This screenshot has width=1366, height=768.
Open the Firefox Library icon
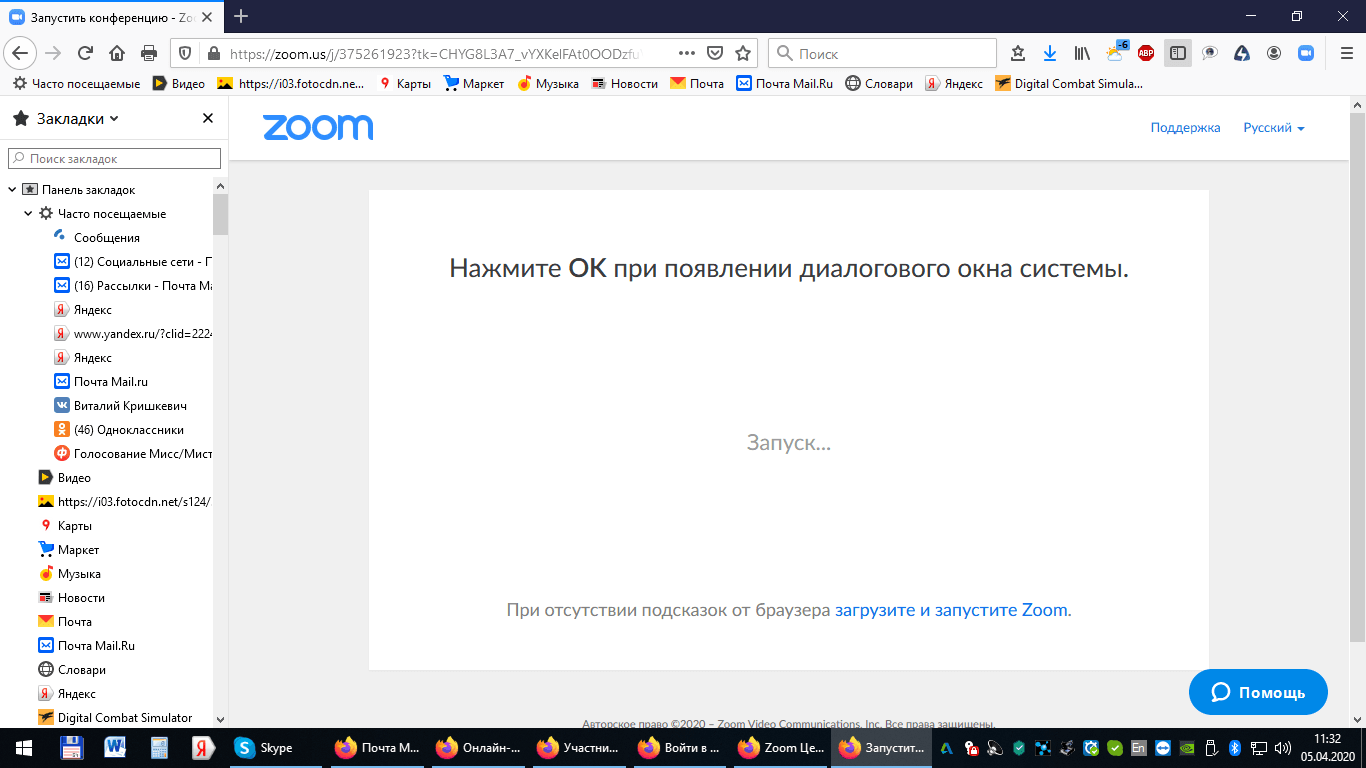pyautogui.click(x=1083, y=52)
